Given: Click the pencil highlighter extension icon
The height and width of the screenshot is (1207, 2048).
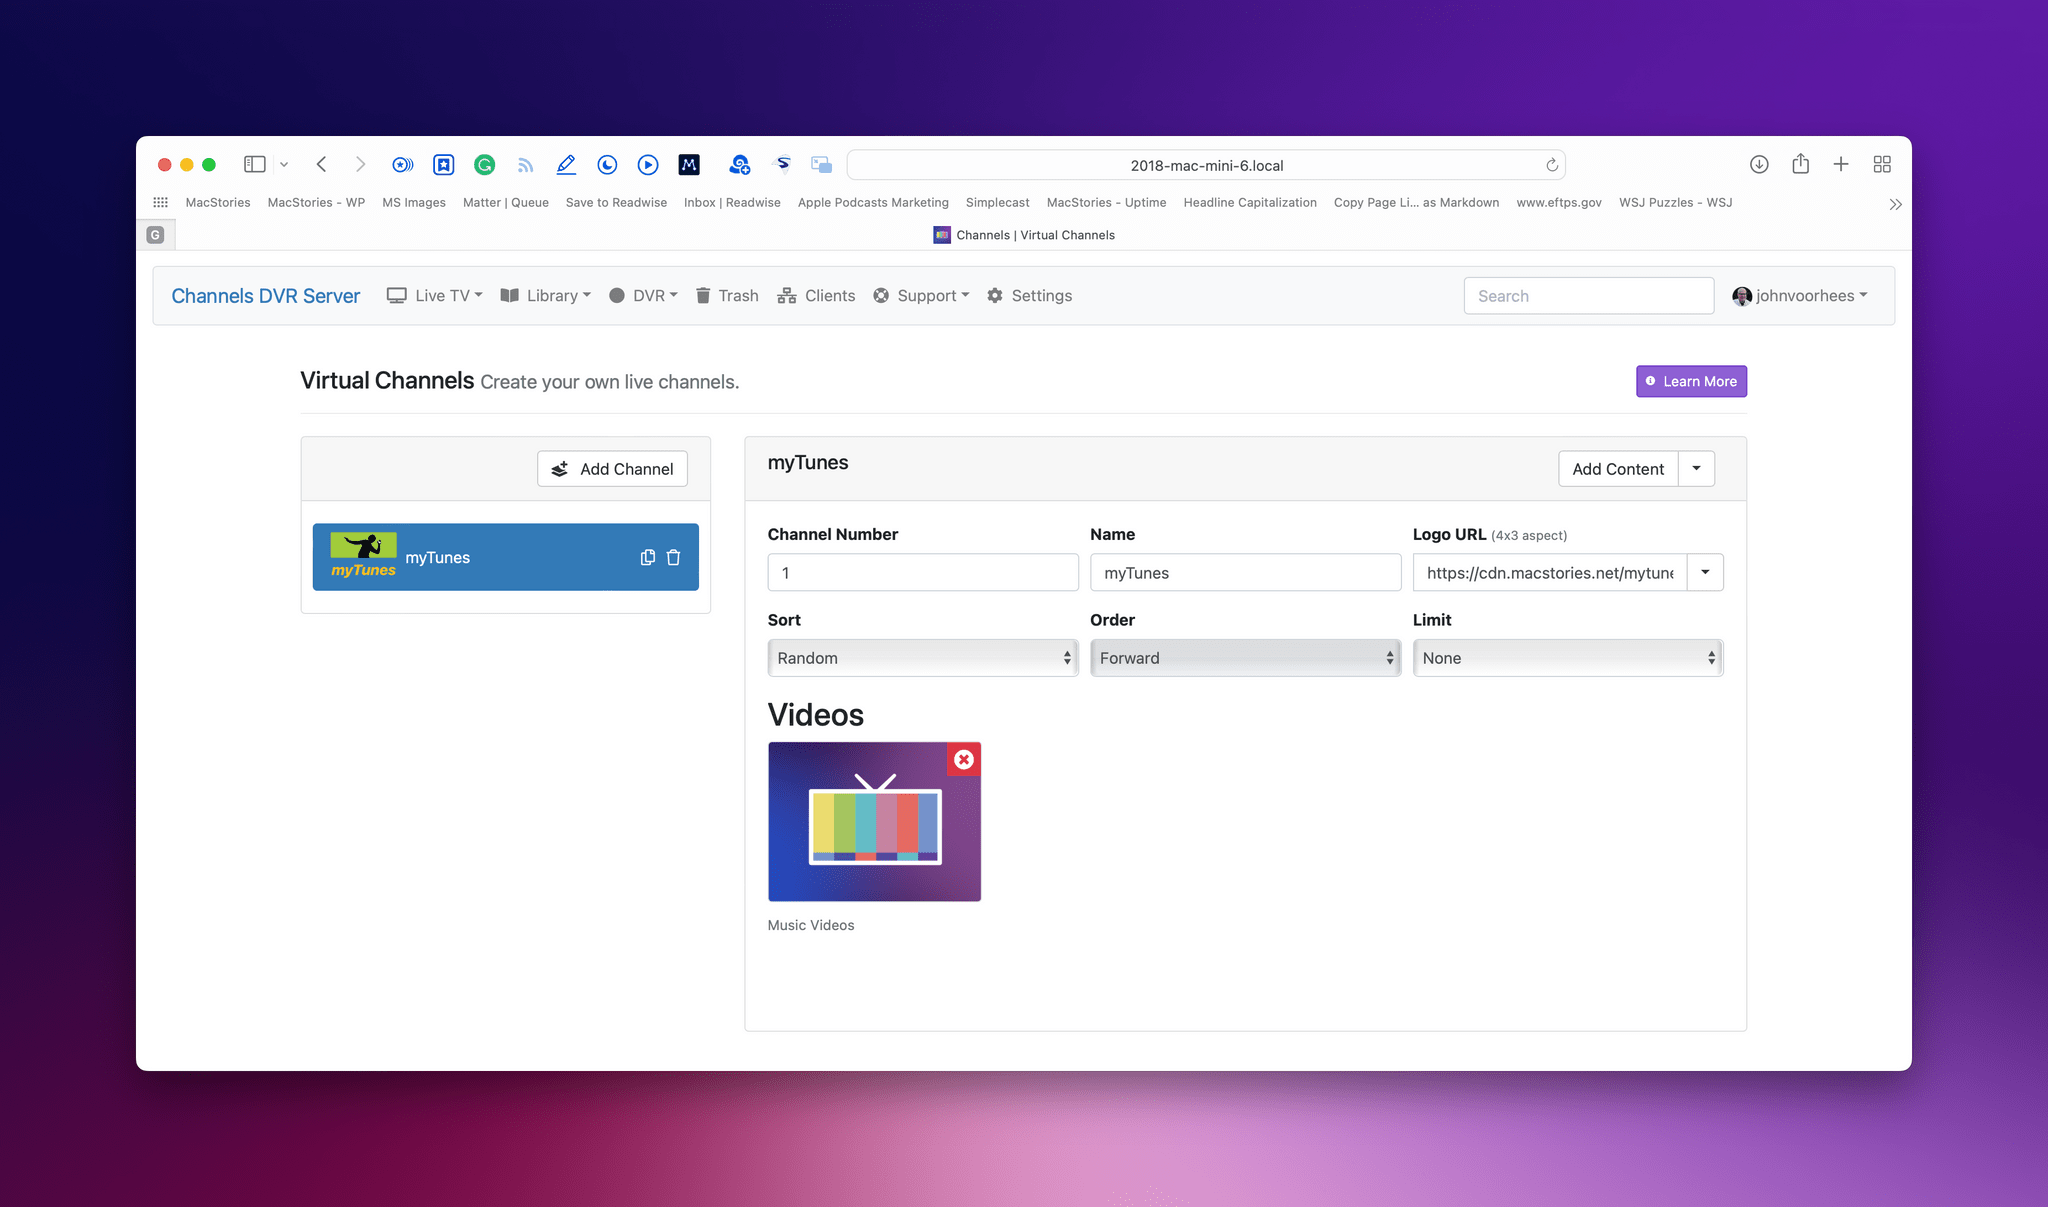Looking at the screenshot, I should click(566, 164).
